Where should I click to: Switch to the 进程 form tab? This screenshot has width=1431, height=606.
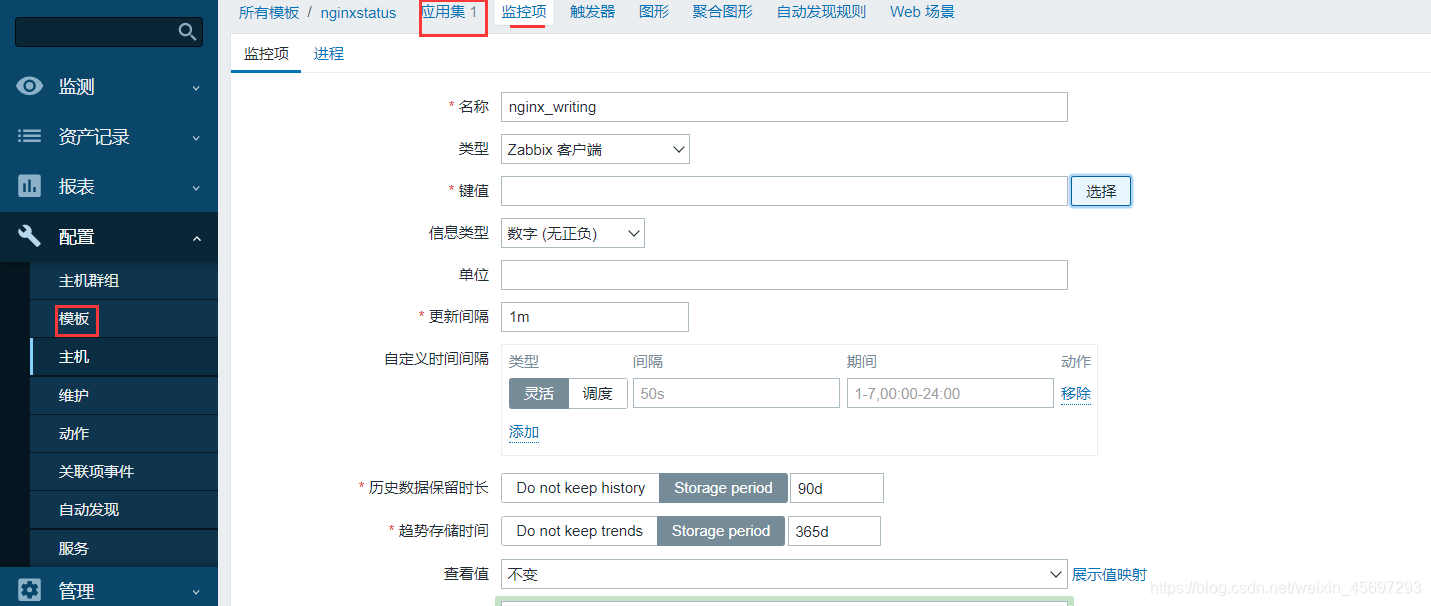pyautogui.click(x=329, y=54)
